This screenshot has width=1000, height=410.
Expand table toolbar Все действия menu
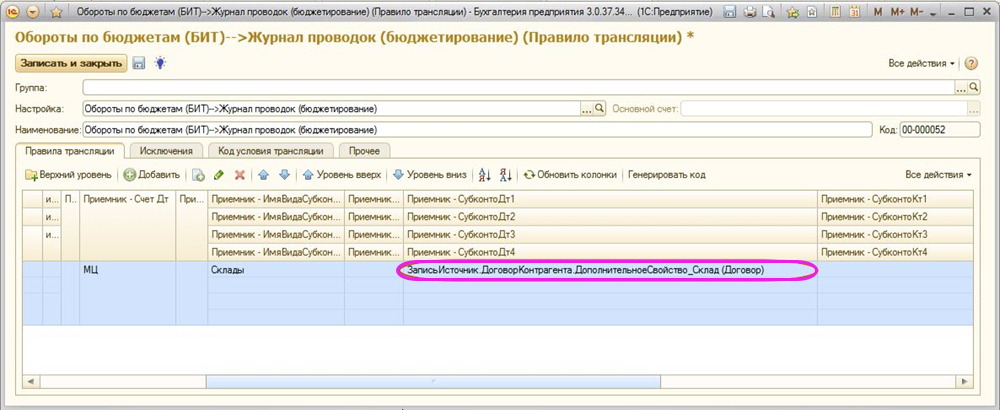[x=938, y=175]
